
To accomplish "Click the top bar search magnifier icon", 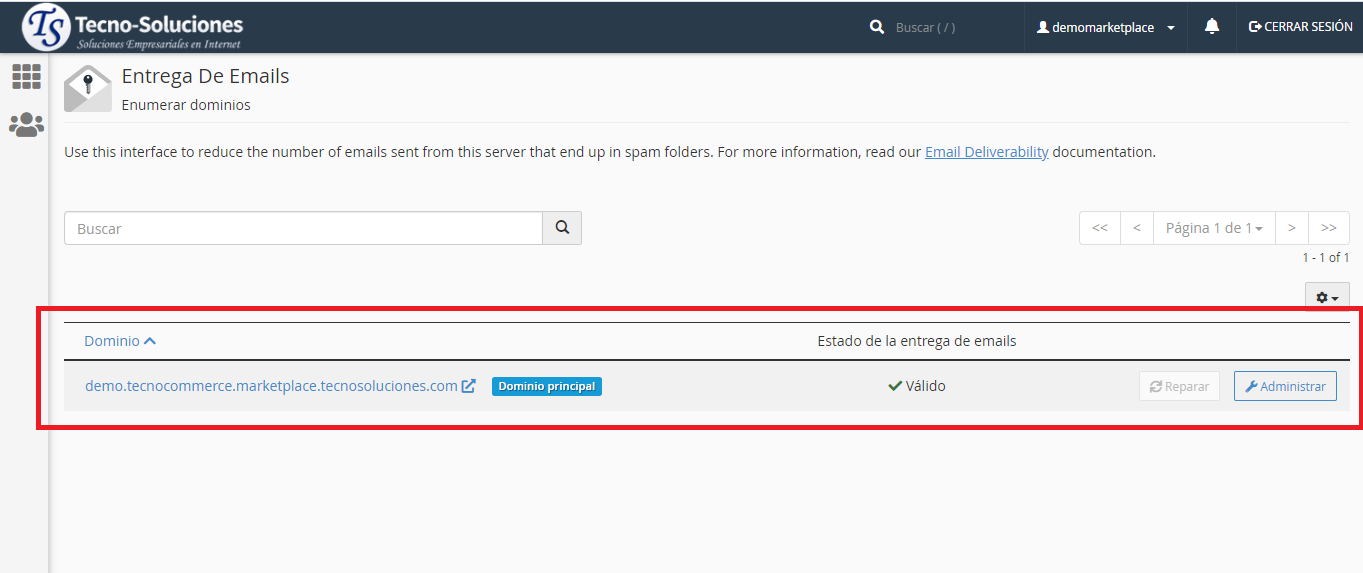I will pos(877,27).
